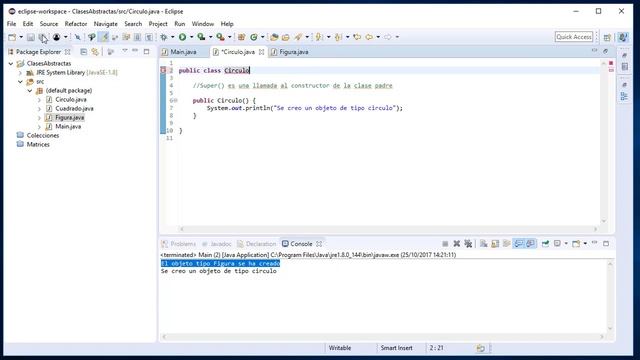Open Package Explorer view menu
The height and width of the screenshot is (360, 640).
[x=125, y=51]
